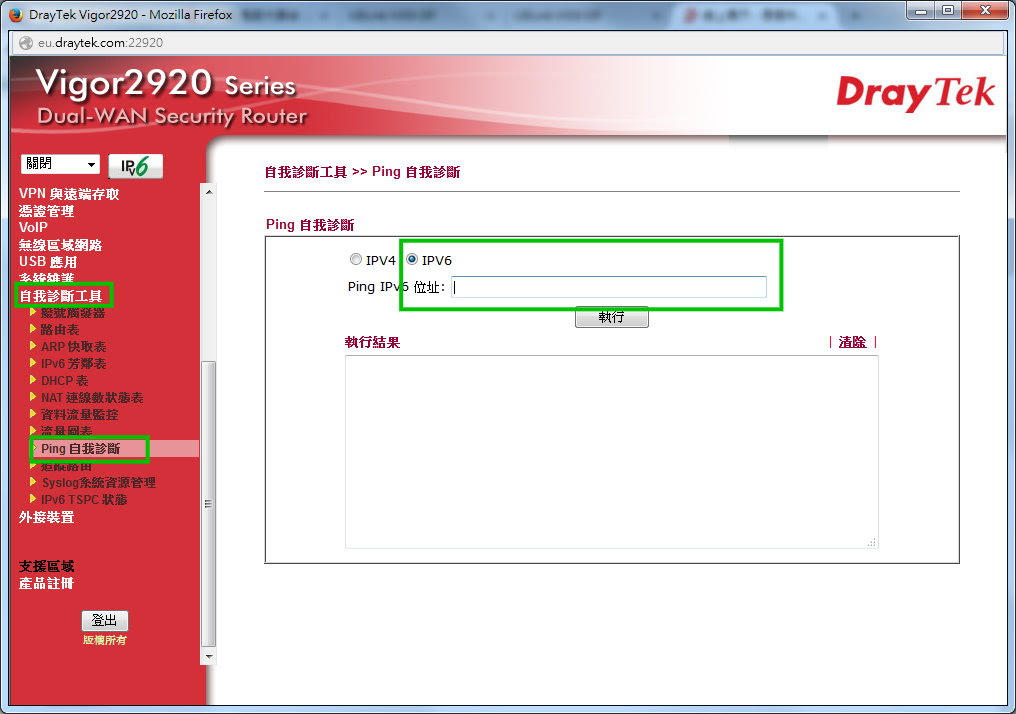Click the 版權所有 link

click(x=104, y=640)
